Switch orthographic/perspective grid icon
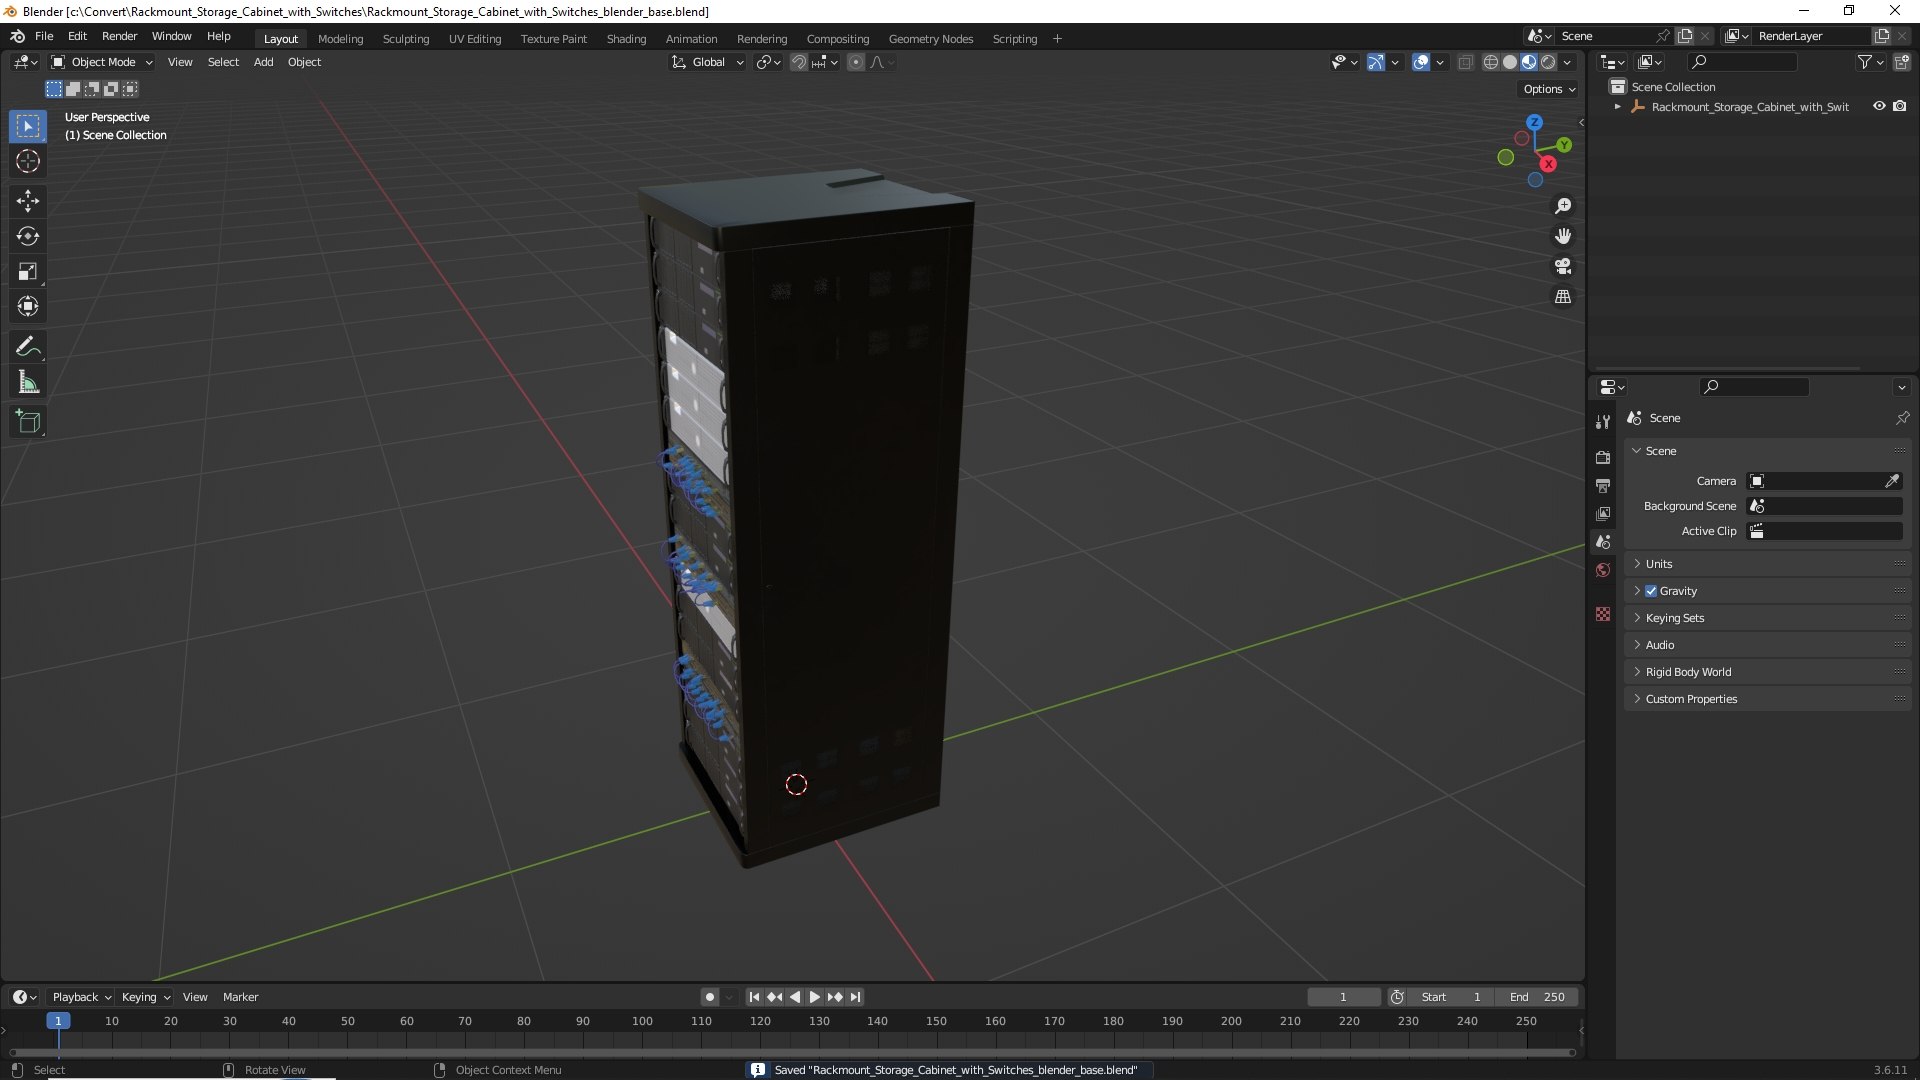This screenshot has height=1080, width=1920. [1563, 297]
